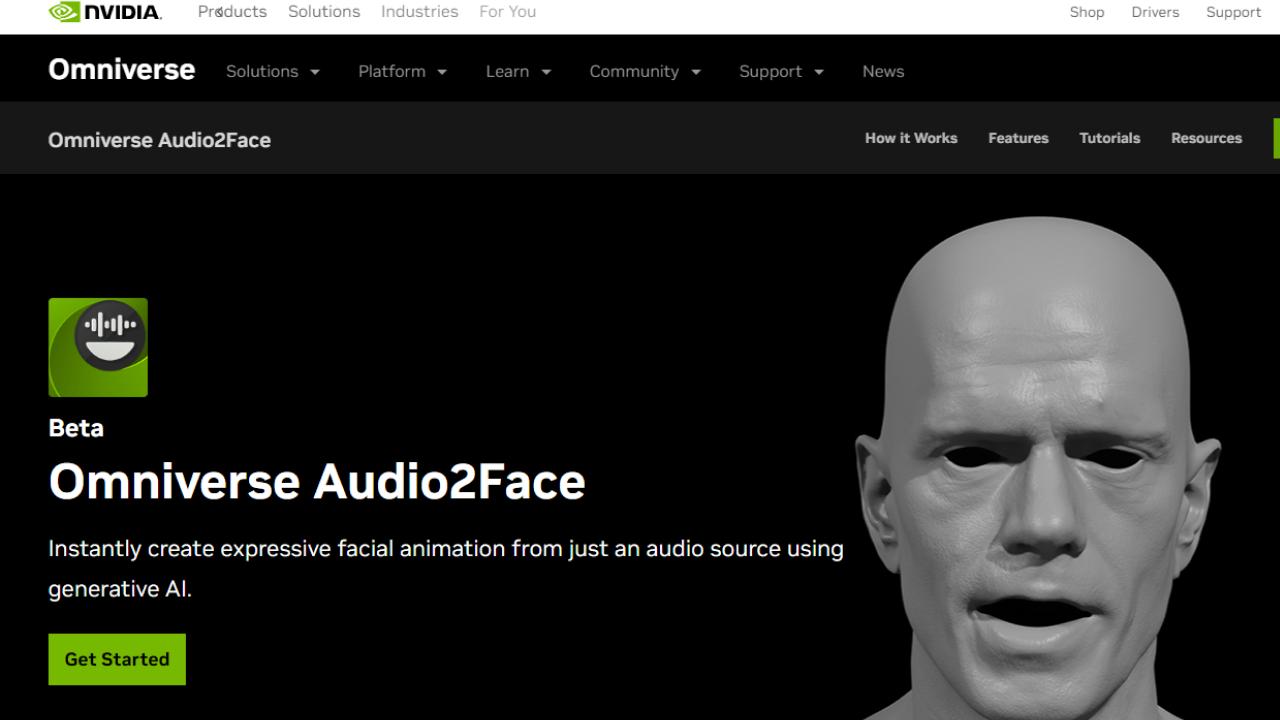Screen dimensions: 1280x720
Task: Open the Products menu
Action: pyautogui.click(x=232, y=12)
